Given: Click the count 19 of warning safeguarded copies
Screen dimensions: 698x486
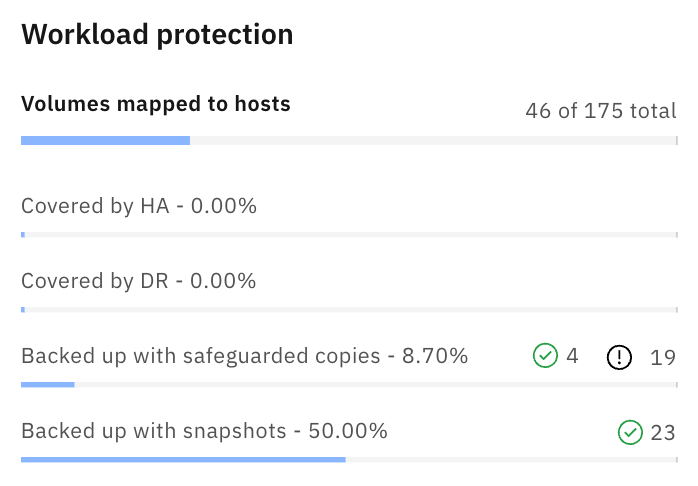Looking at the screenshot, I should click(x=663, y=357).
